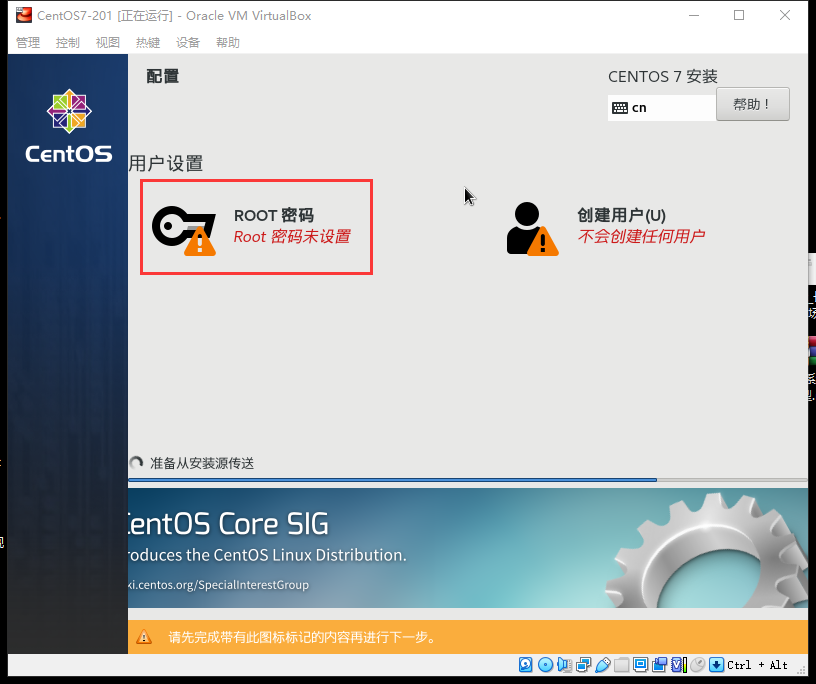Click the ROOT 密码 label

click(274, 215)
